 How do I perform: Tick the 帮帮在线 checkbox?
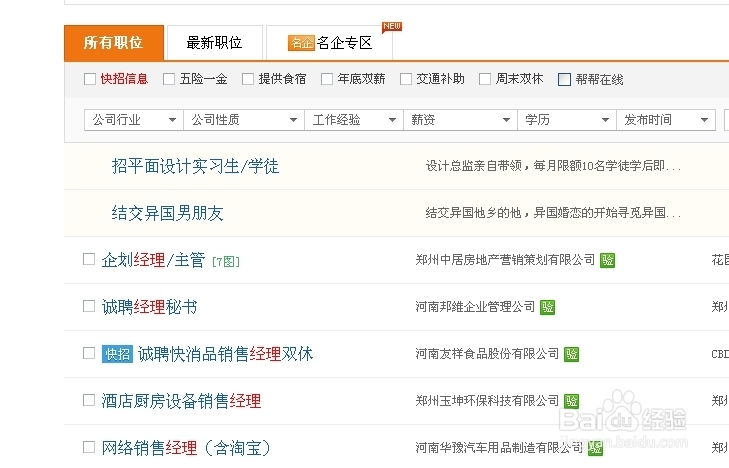[564, 79]
